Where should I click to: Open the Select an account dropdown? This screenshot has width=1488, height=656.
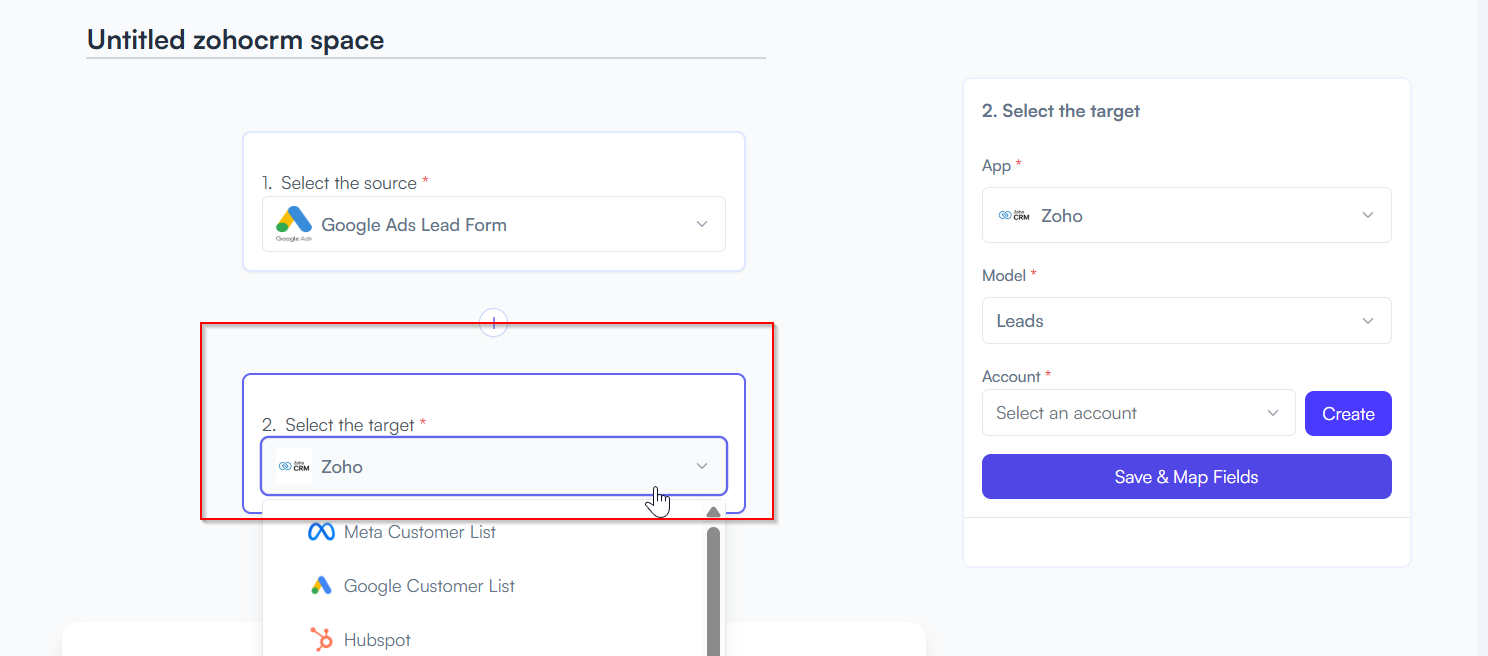[1139, 413]
